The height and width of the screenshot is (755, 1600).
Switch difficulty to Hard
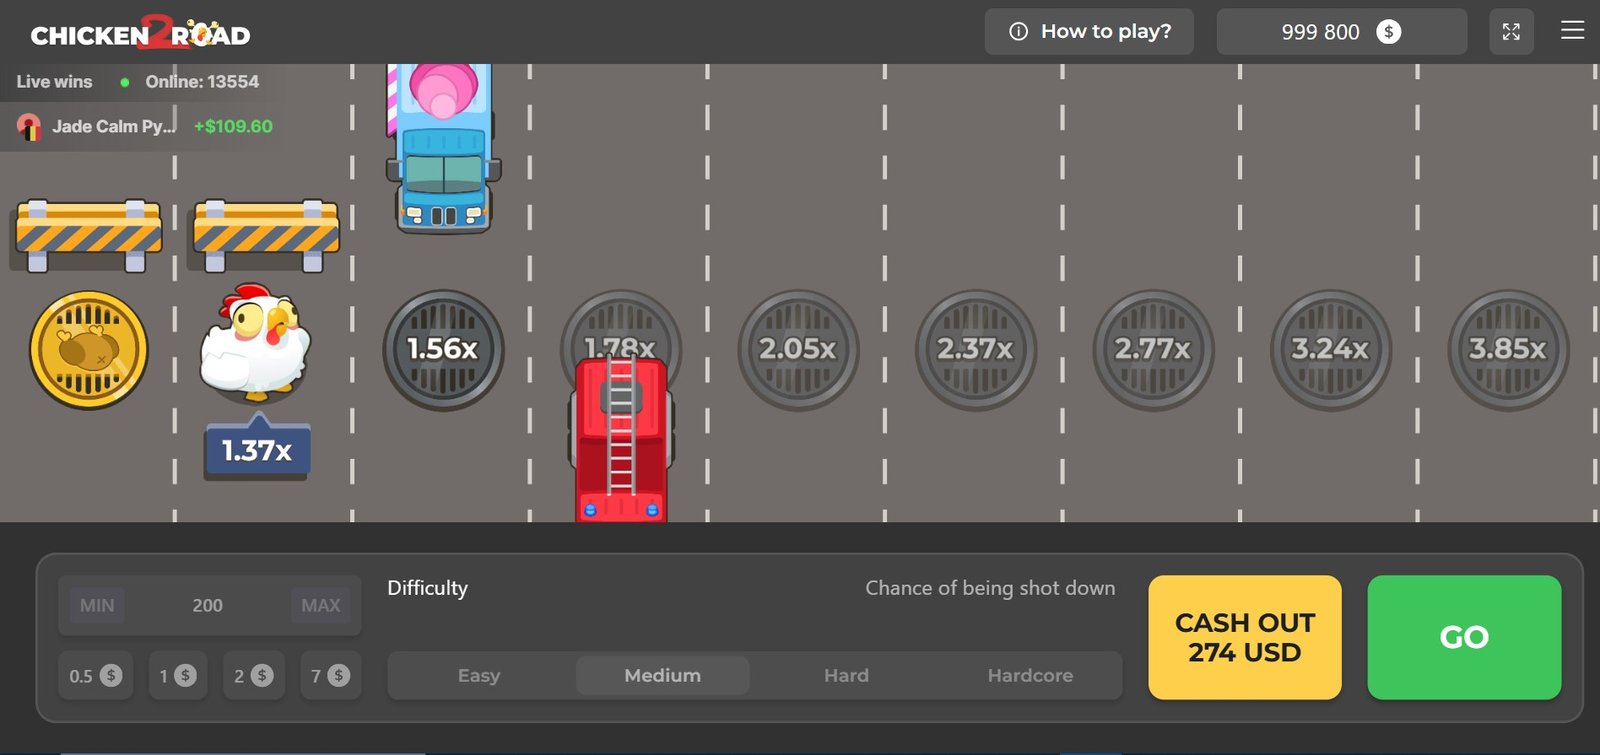[x=846, y=676]
